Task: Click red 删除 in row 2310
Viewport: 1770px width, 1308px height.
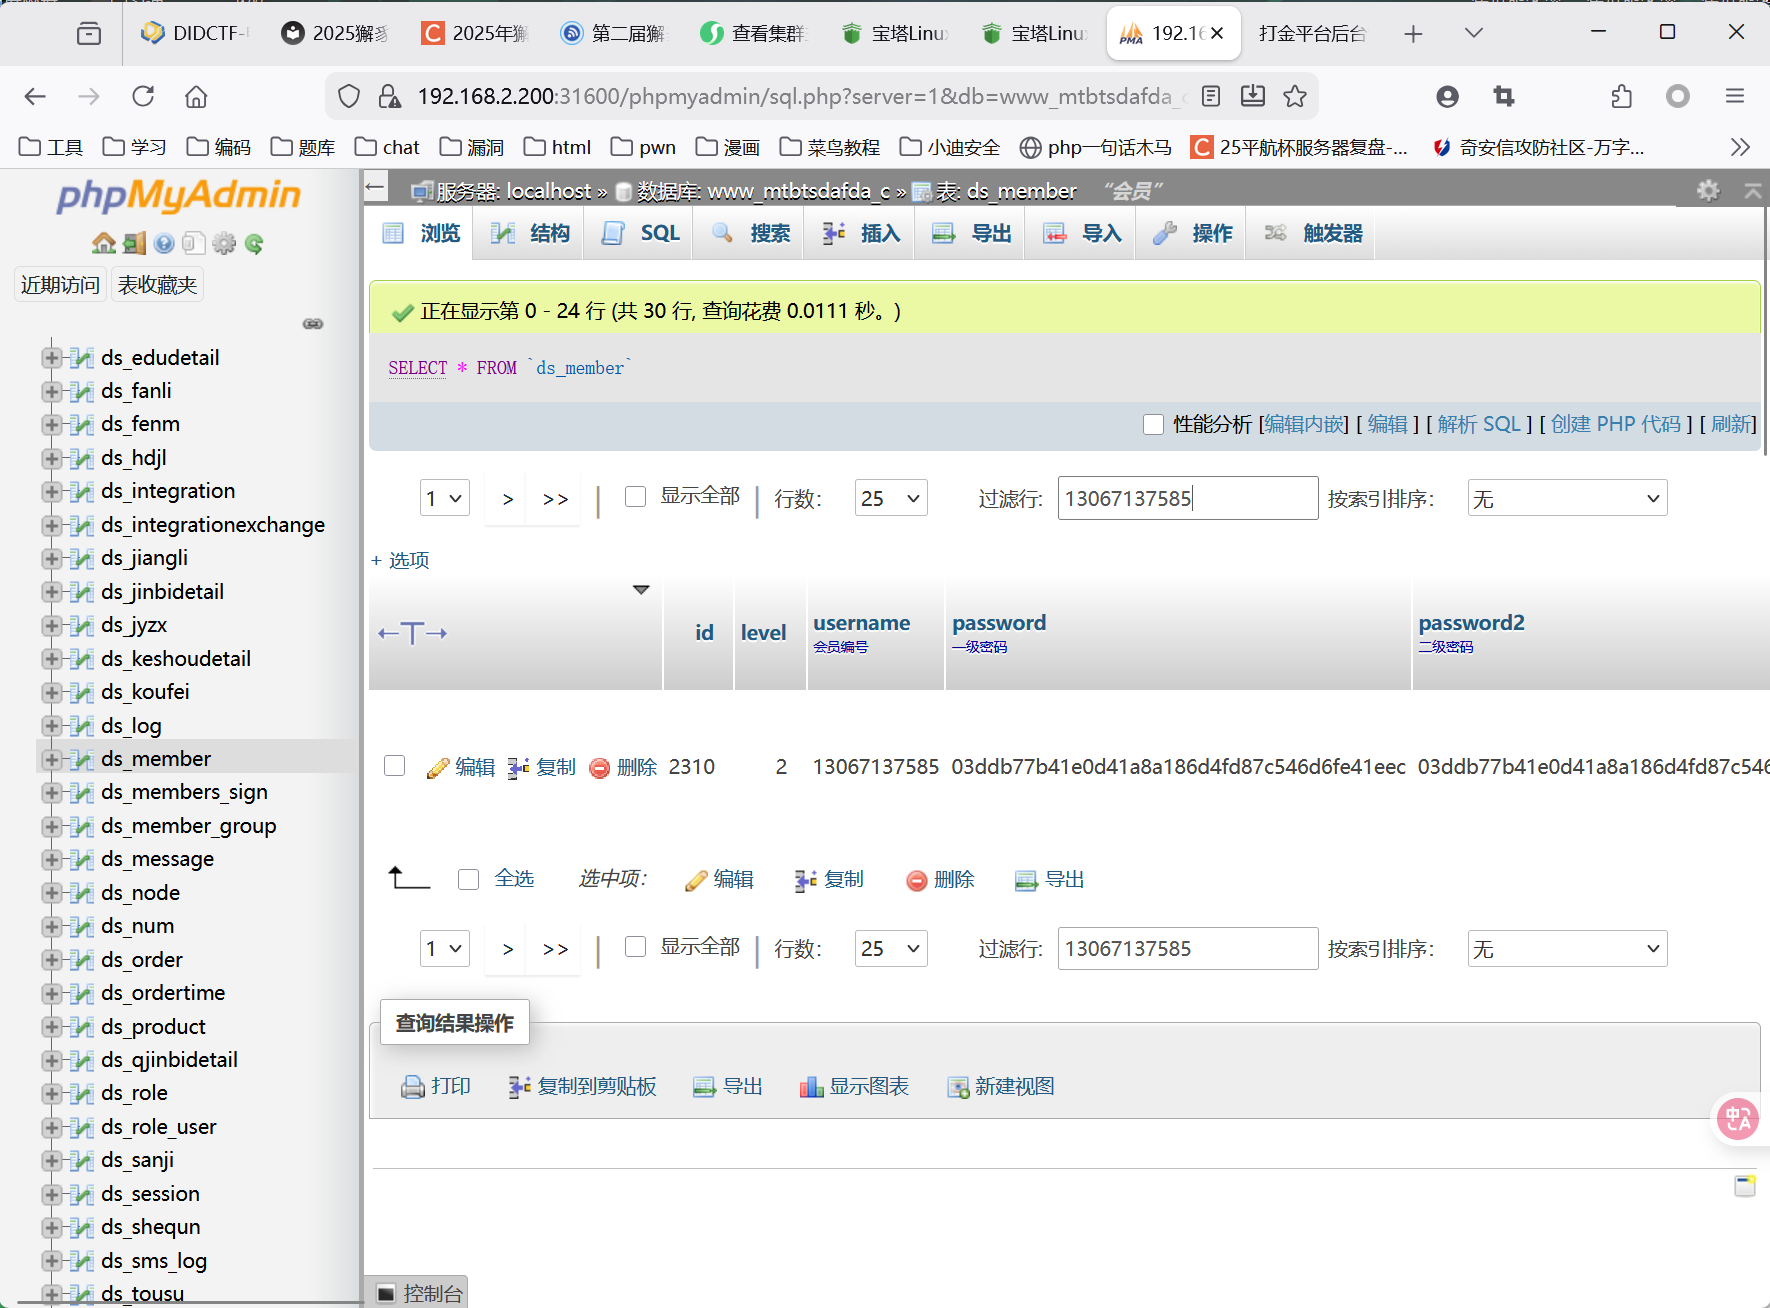Action: point(623,767)
